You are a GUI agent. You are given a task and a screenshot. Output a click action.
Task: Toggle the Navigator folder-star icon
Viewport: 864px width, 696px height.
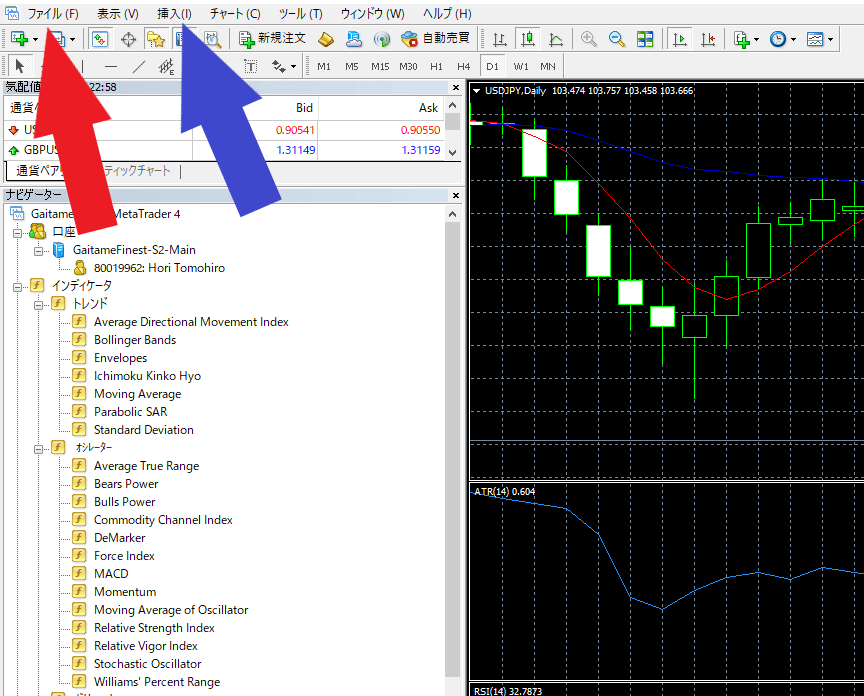156,39
